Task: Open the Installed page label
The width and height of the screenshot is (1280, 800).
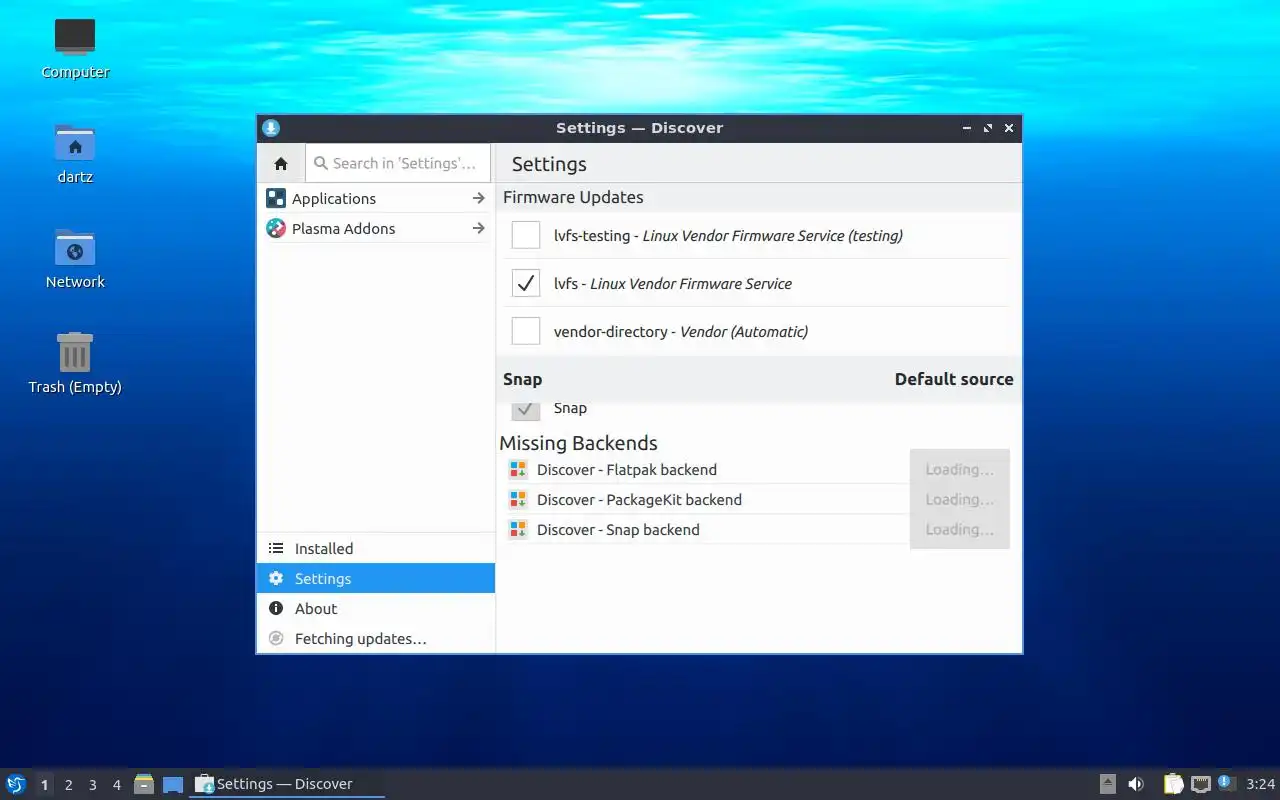Action: click(x=324, y=548)
